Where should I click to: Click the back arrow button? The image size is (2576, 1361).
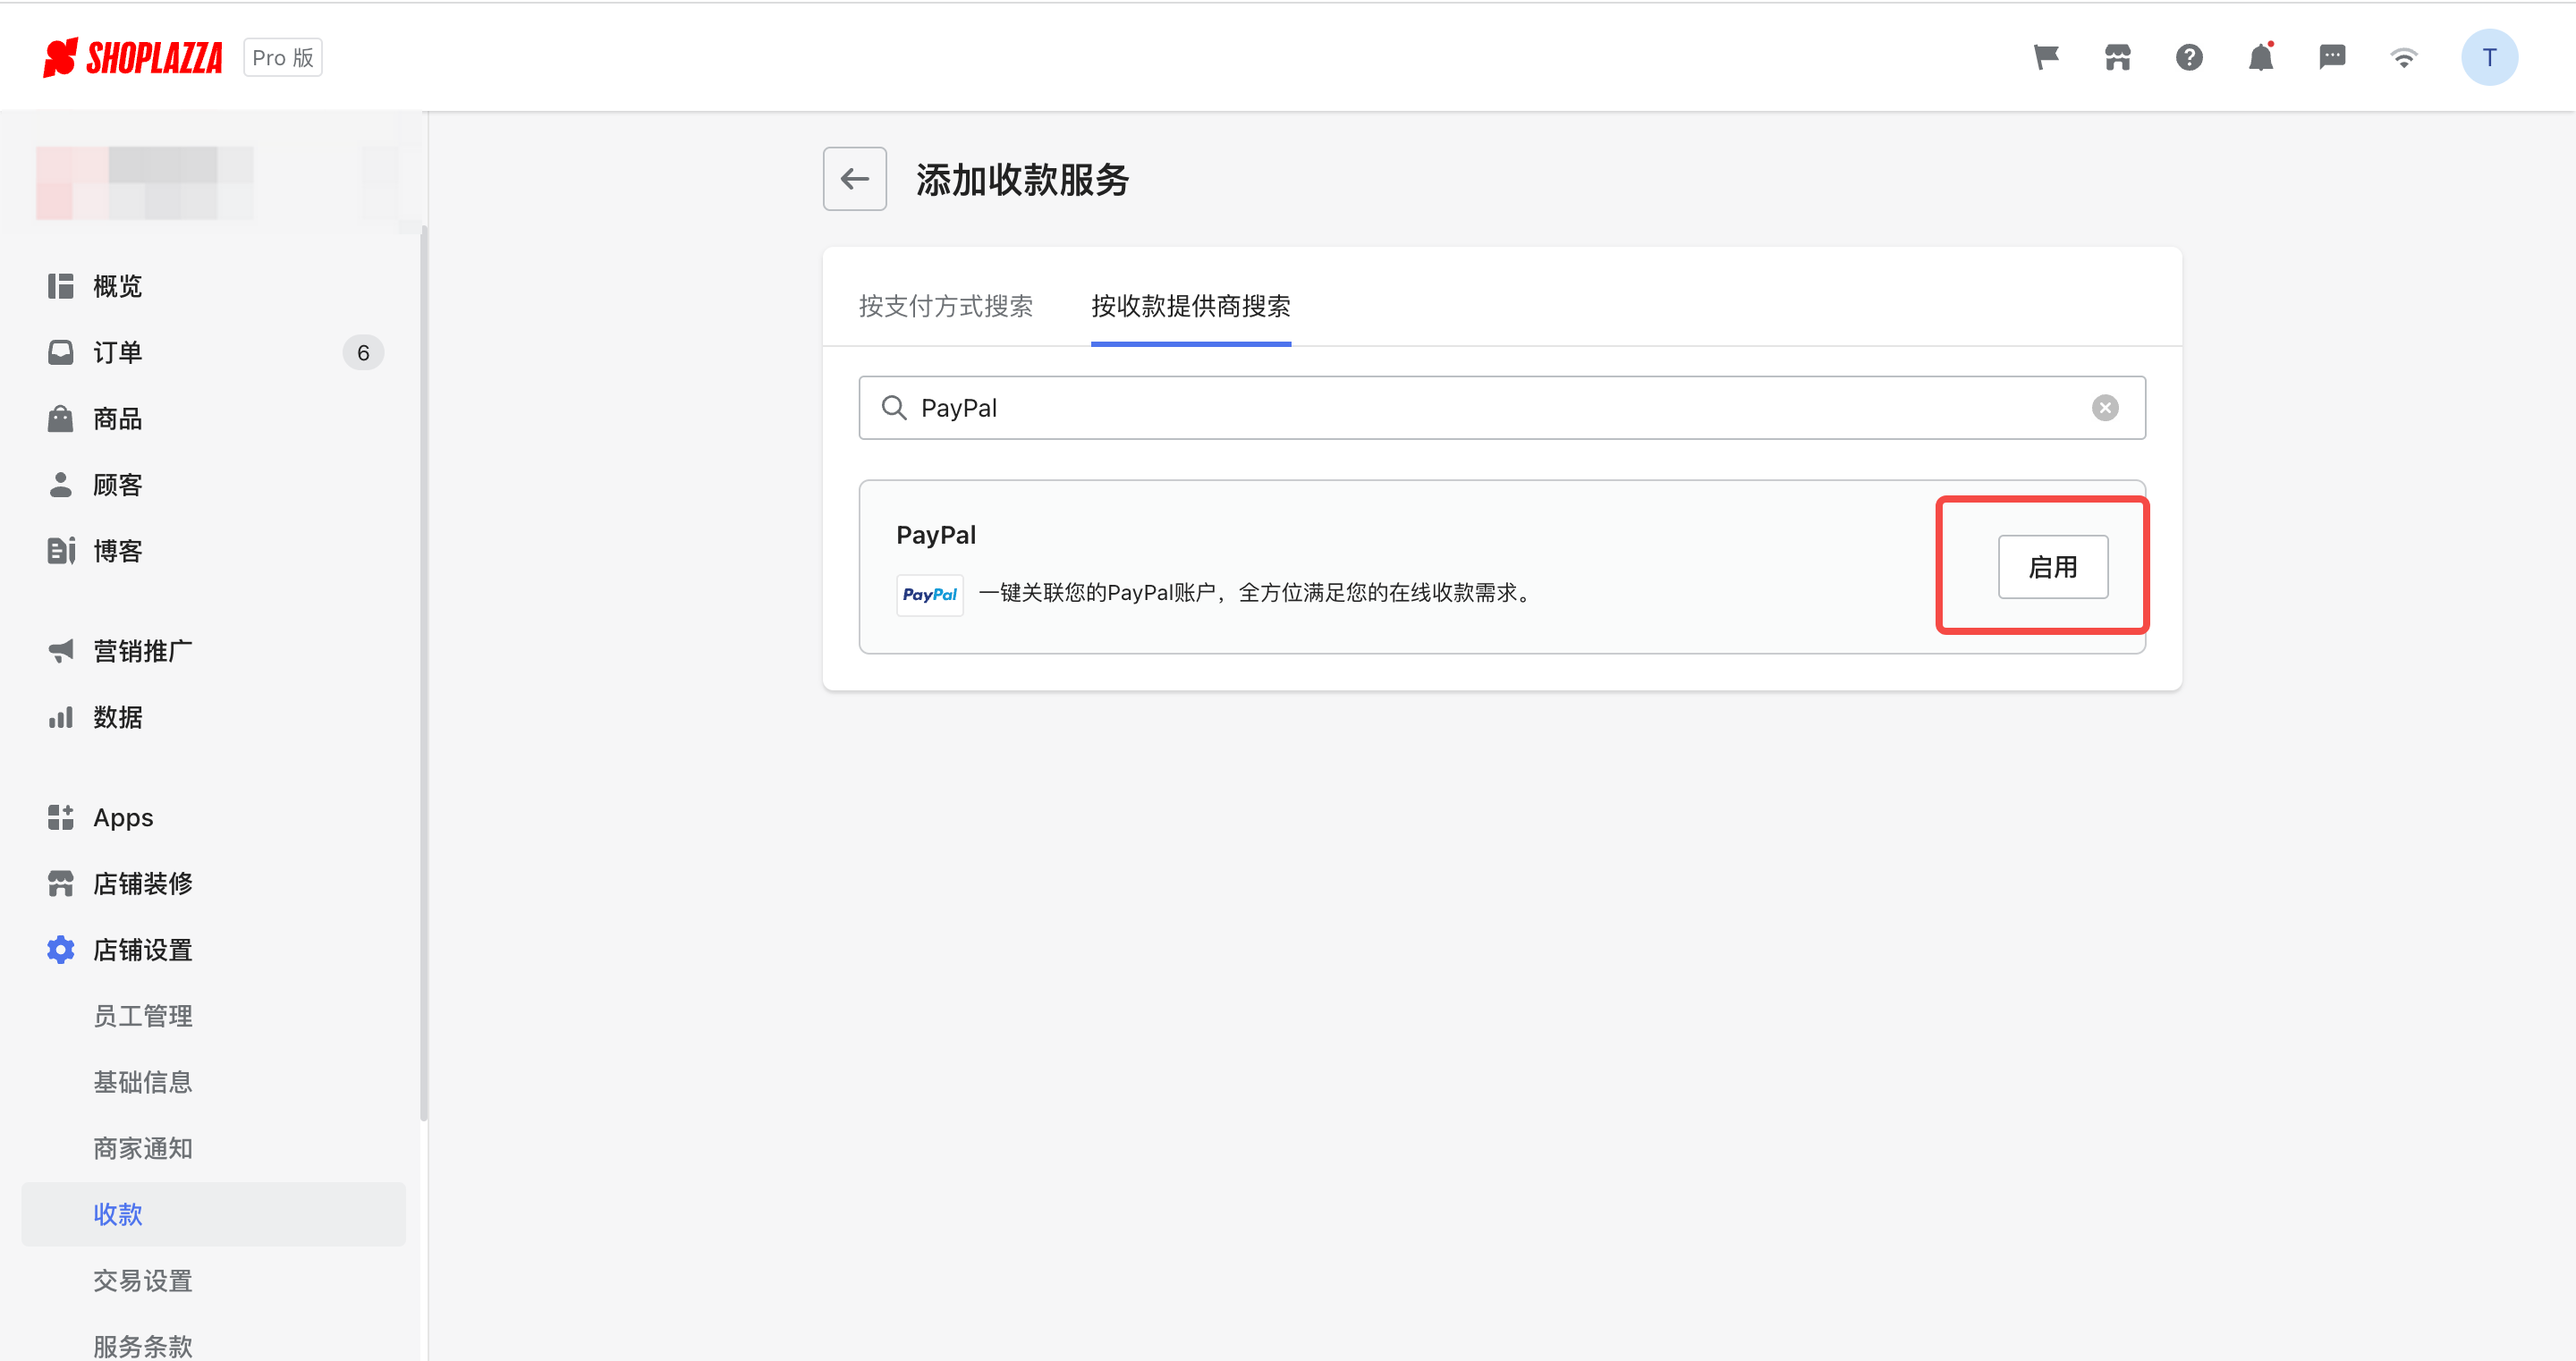point(854,179)
